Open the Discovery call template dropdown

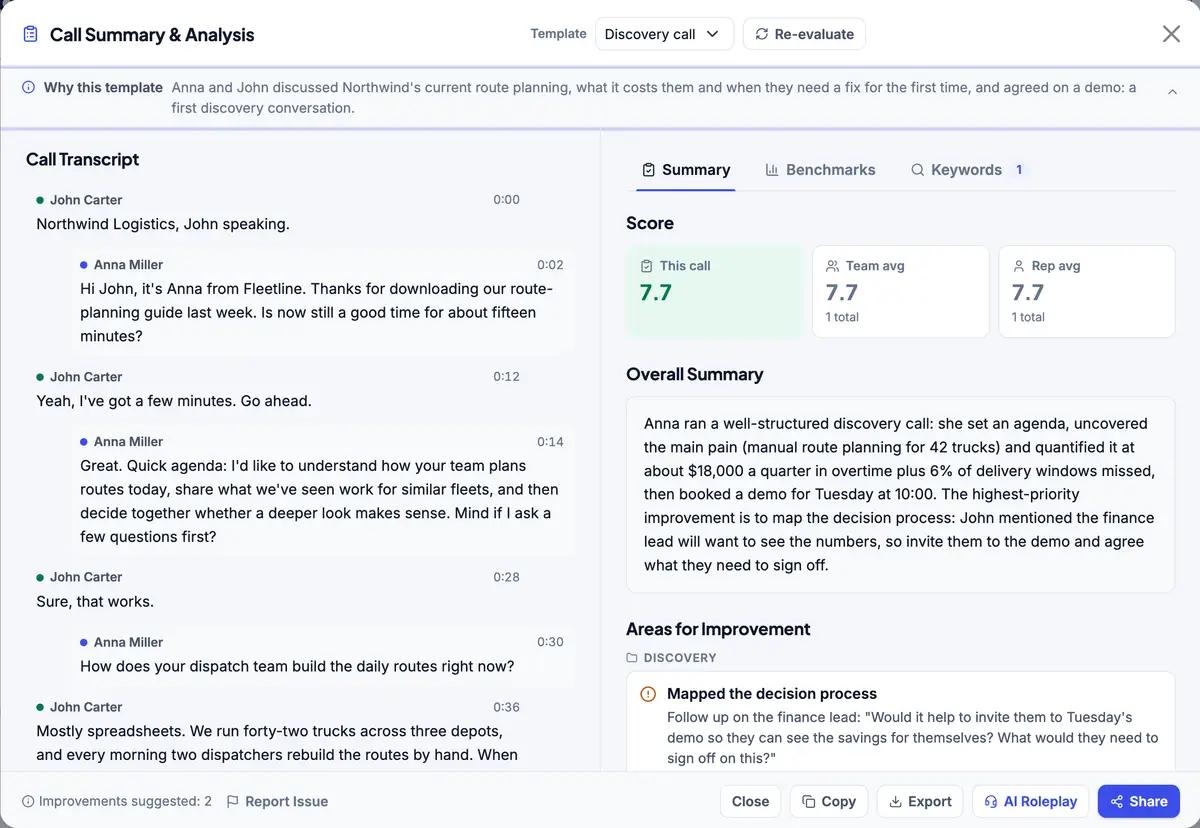point(664,34)
